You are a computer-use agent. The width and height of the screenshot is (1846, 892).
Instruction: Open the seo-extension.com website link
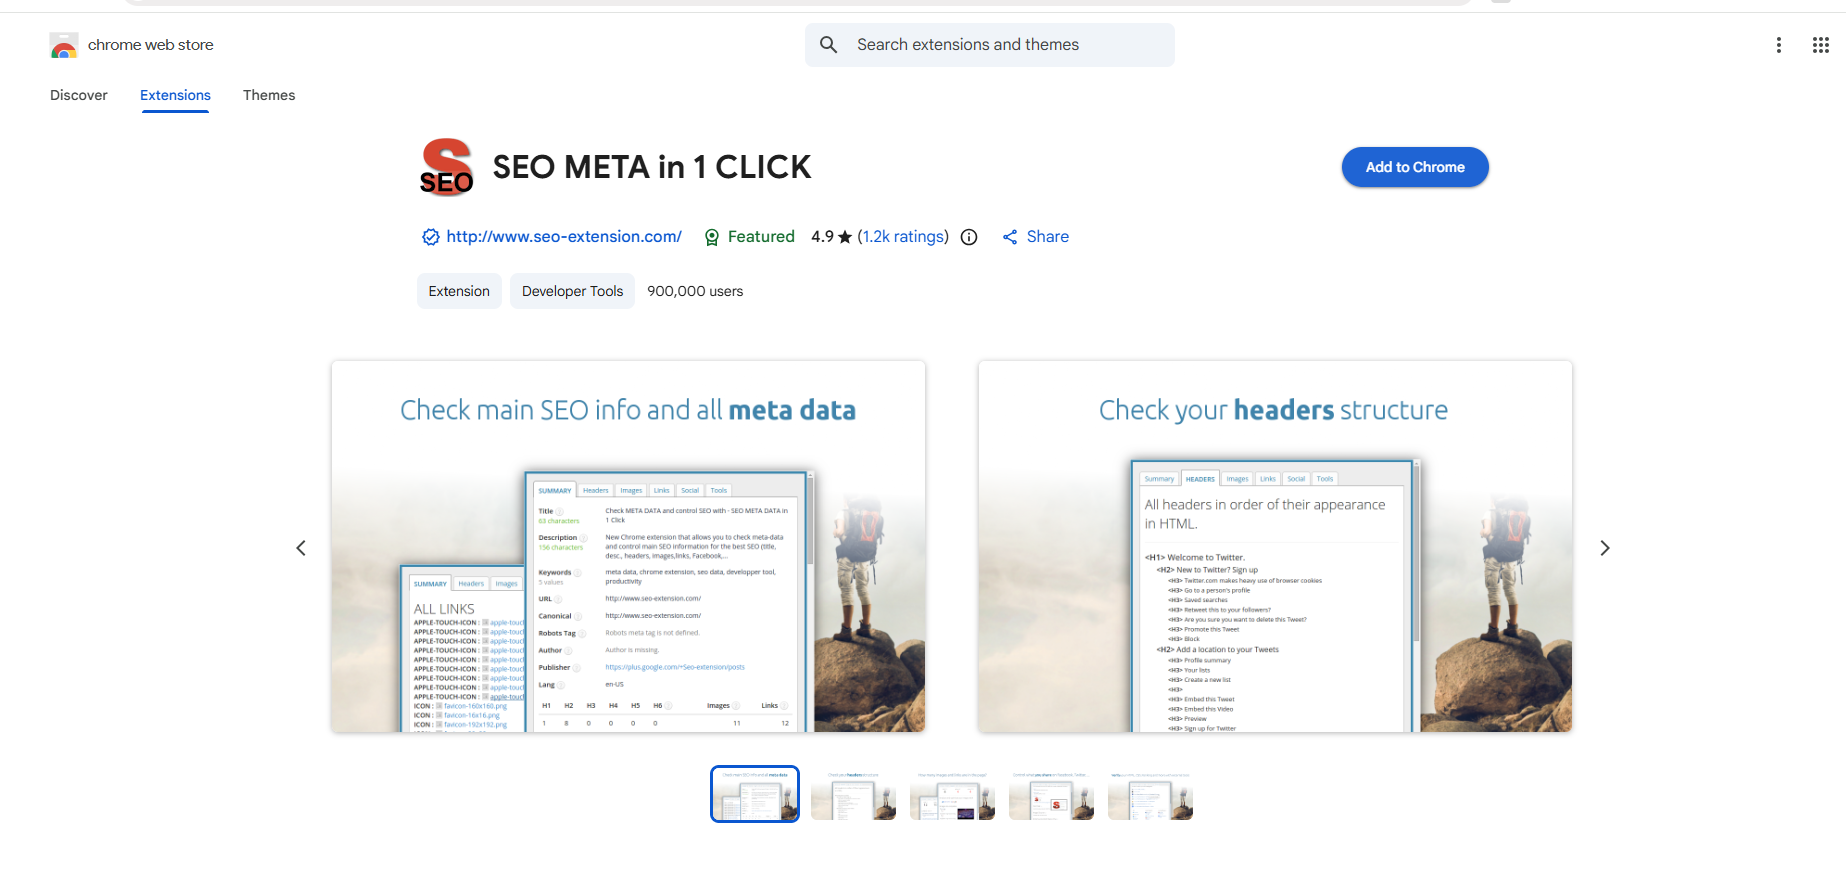[564, 237]
